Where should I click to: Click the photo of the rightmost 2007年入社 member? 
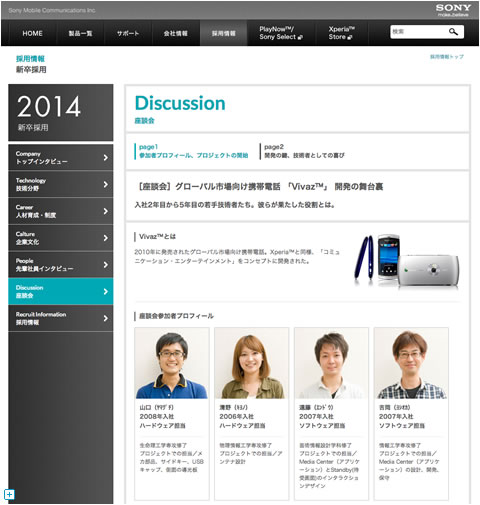[411, 363]
